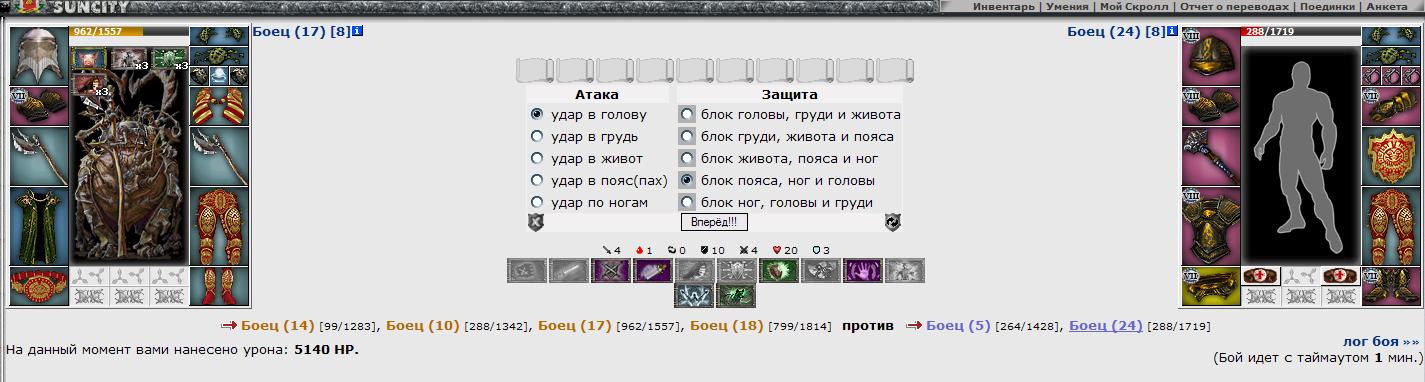Choose defense 'блок груди, живота и пояса'
The width and height of the screenshot is (1425, 382).
687,137
